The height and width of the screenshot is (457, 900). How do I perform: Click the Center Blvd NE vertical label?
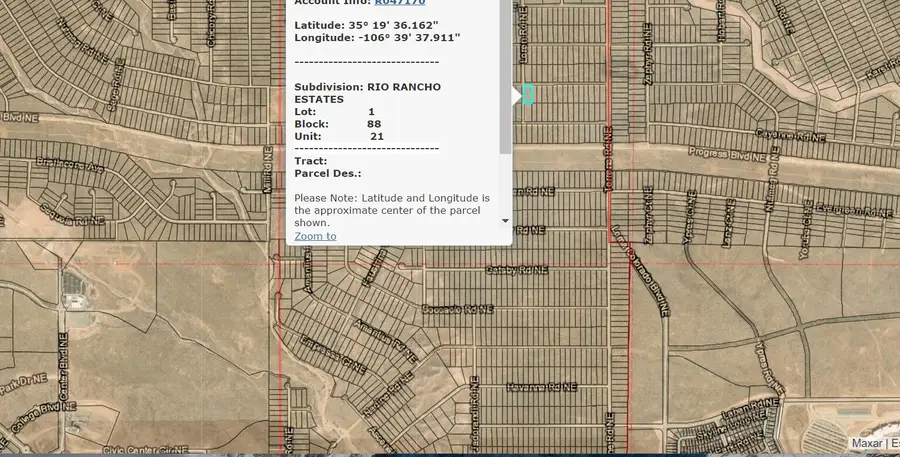[63, 367]
